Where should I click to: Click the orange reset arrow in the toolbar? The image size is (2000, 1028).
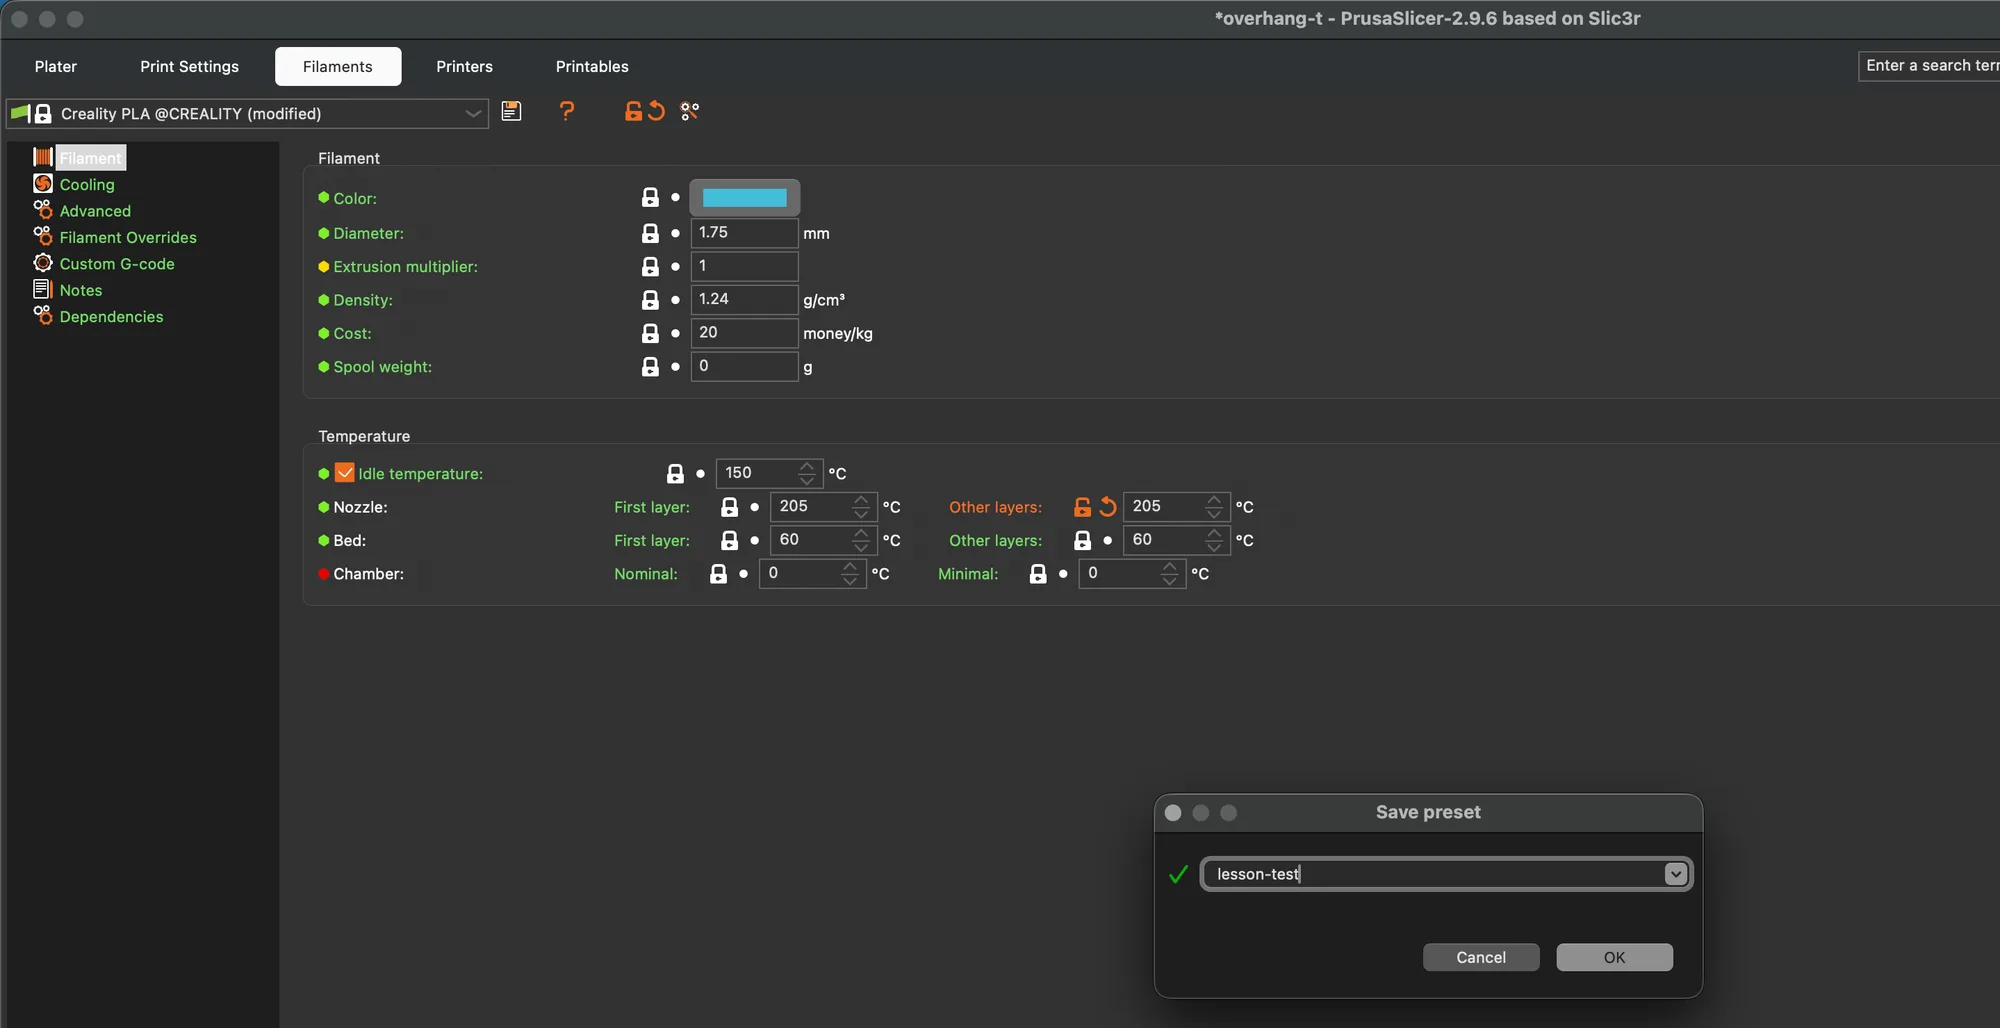pos(656,111)
